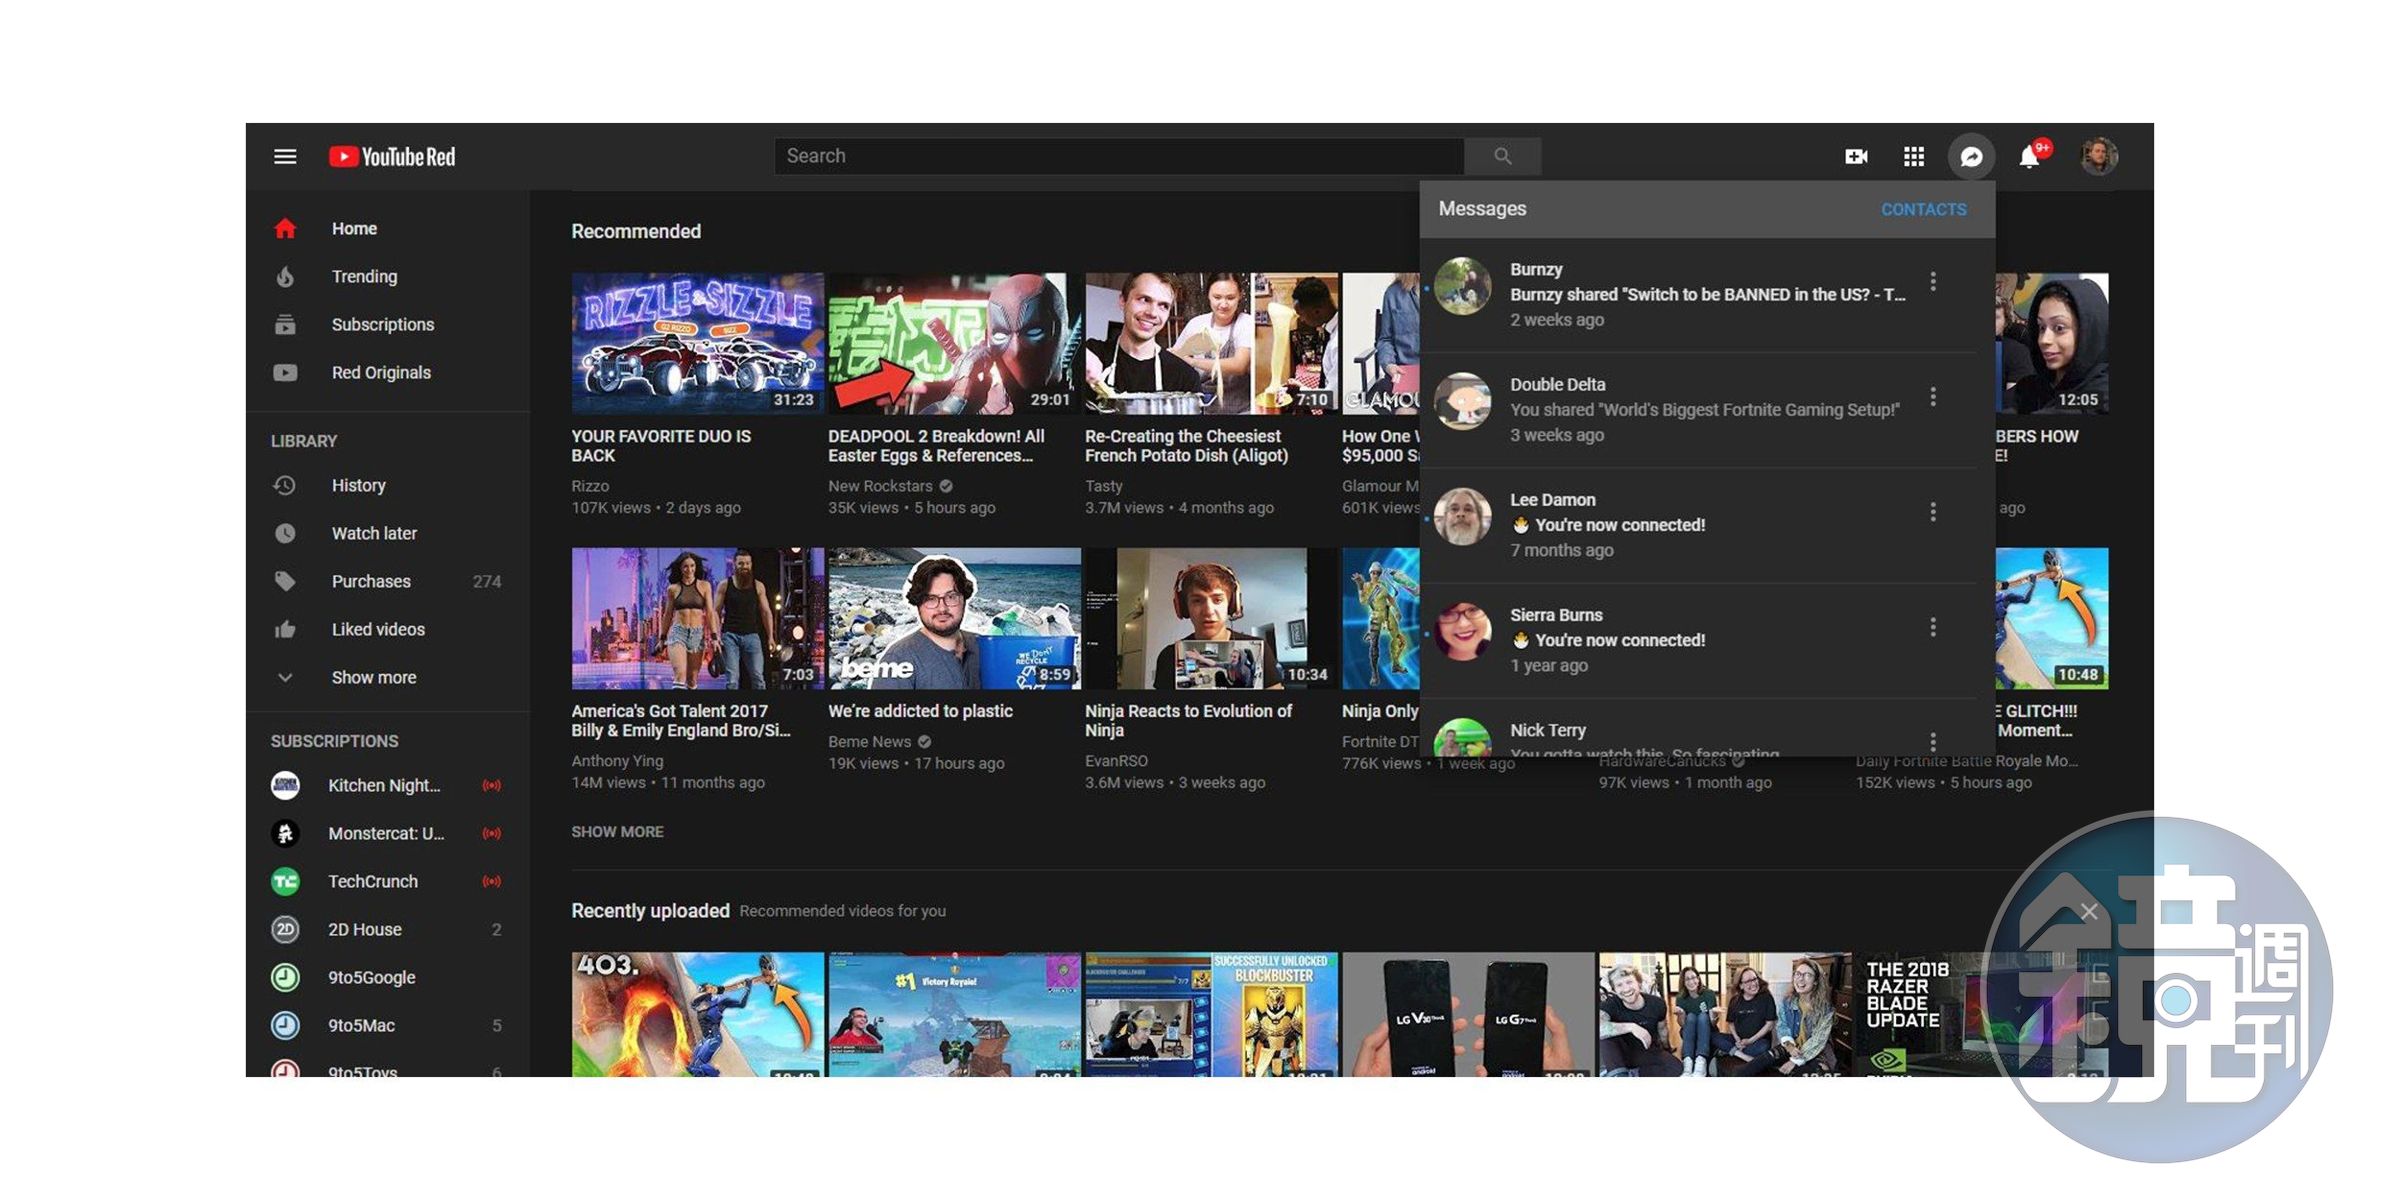Screen dimensions: 2400x1200
Task: Select Subscriptions in the sidebar
Action: point(389,324)
